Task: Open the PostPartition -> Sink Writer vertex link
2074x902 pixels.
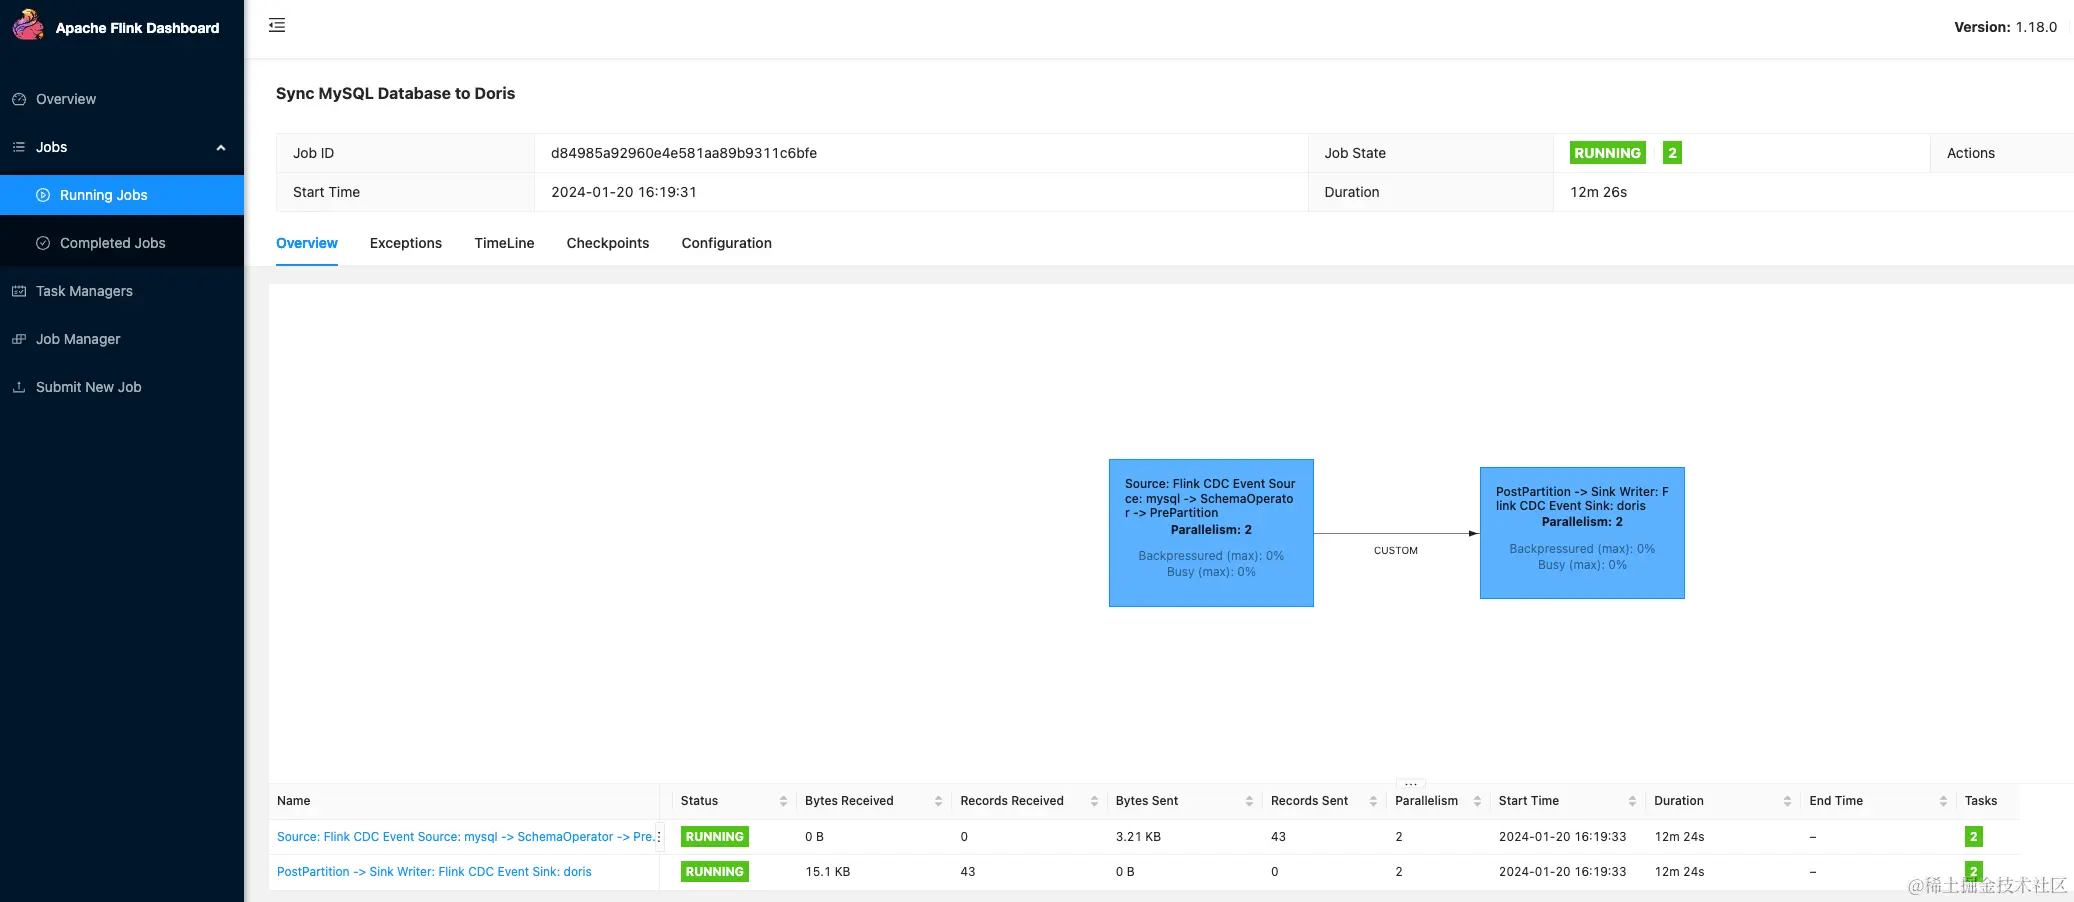Action: 434,872
